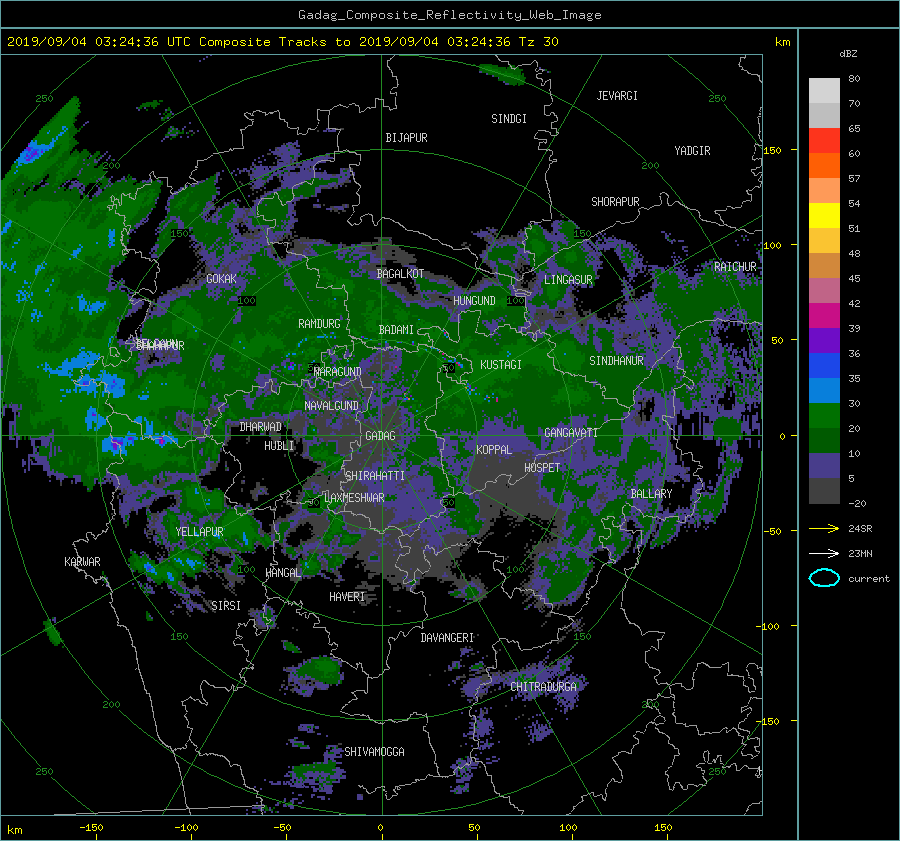900x841 pixels.
Task: Click the 'SHIRAHATTI' city label
Action: pos(375,476)
